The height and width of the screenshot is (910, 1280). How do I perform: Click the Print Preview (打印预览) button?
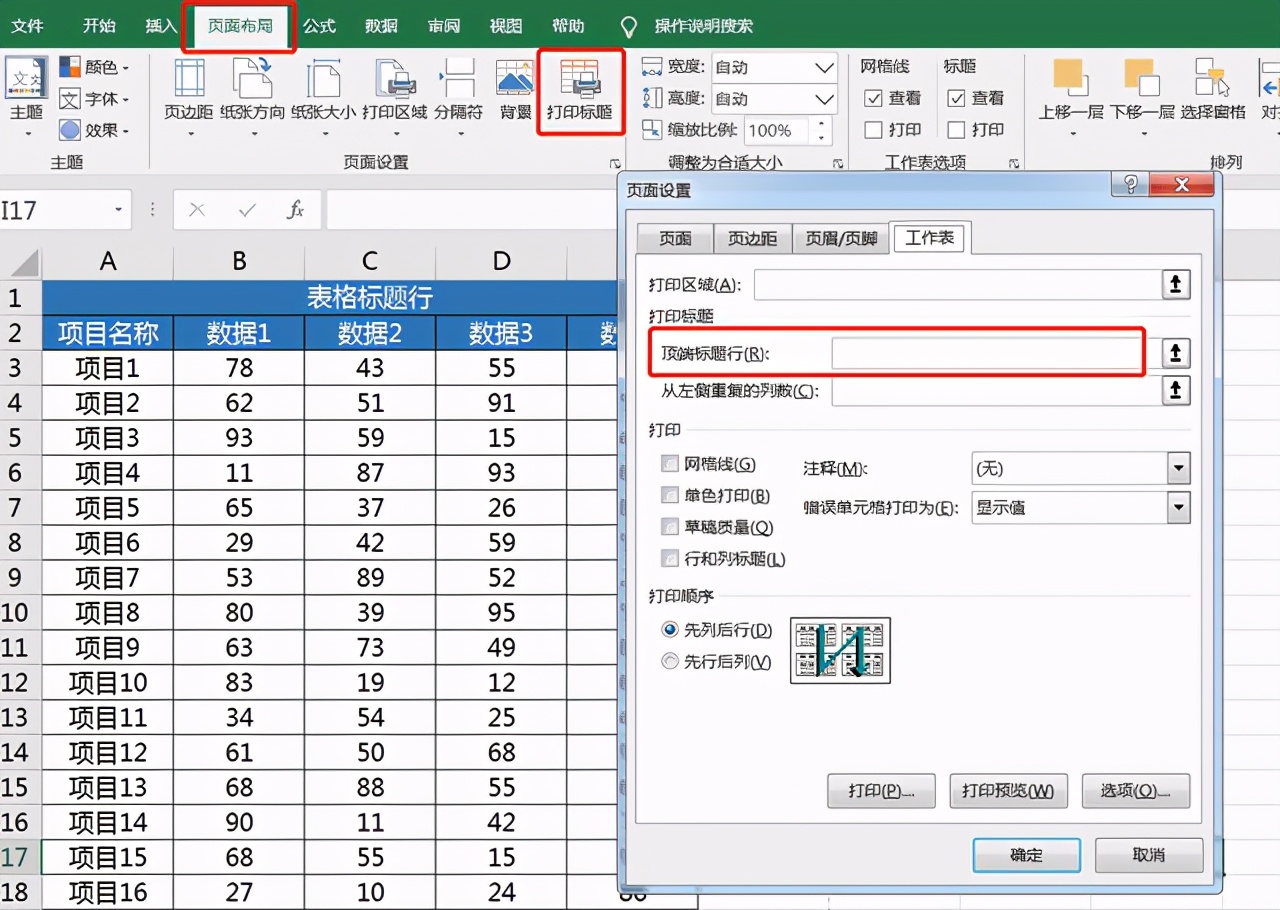click(1008, 791)
